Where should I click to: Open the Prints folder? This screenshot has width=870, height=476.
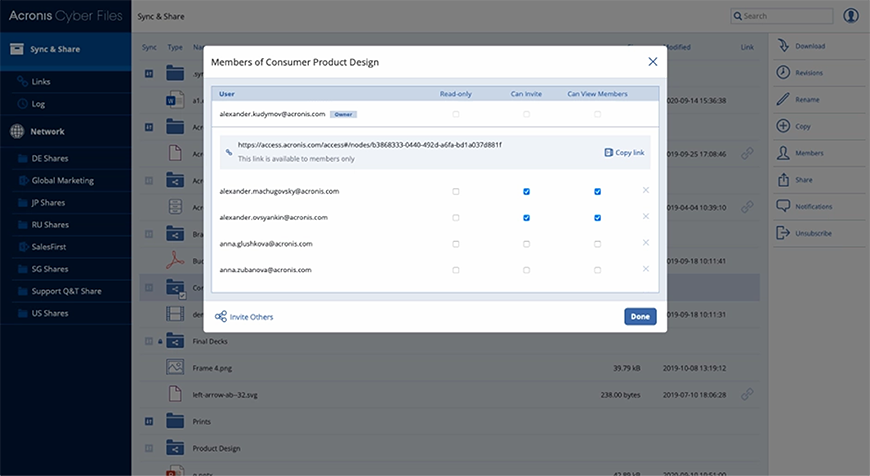coord(201,422)
